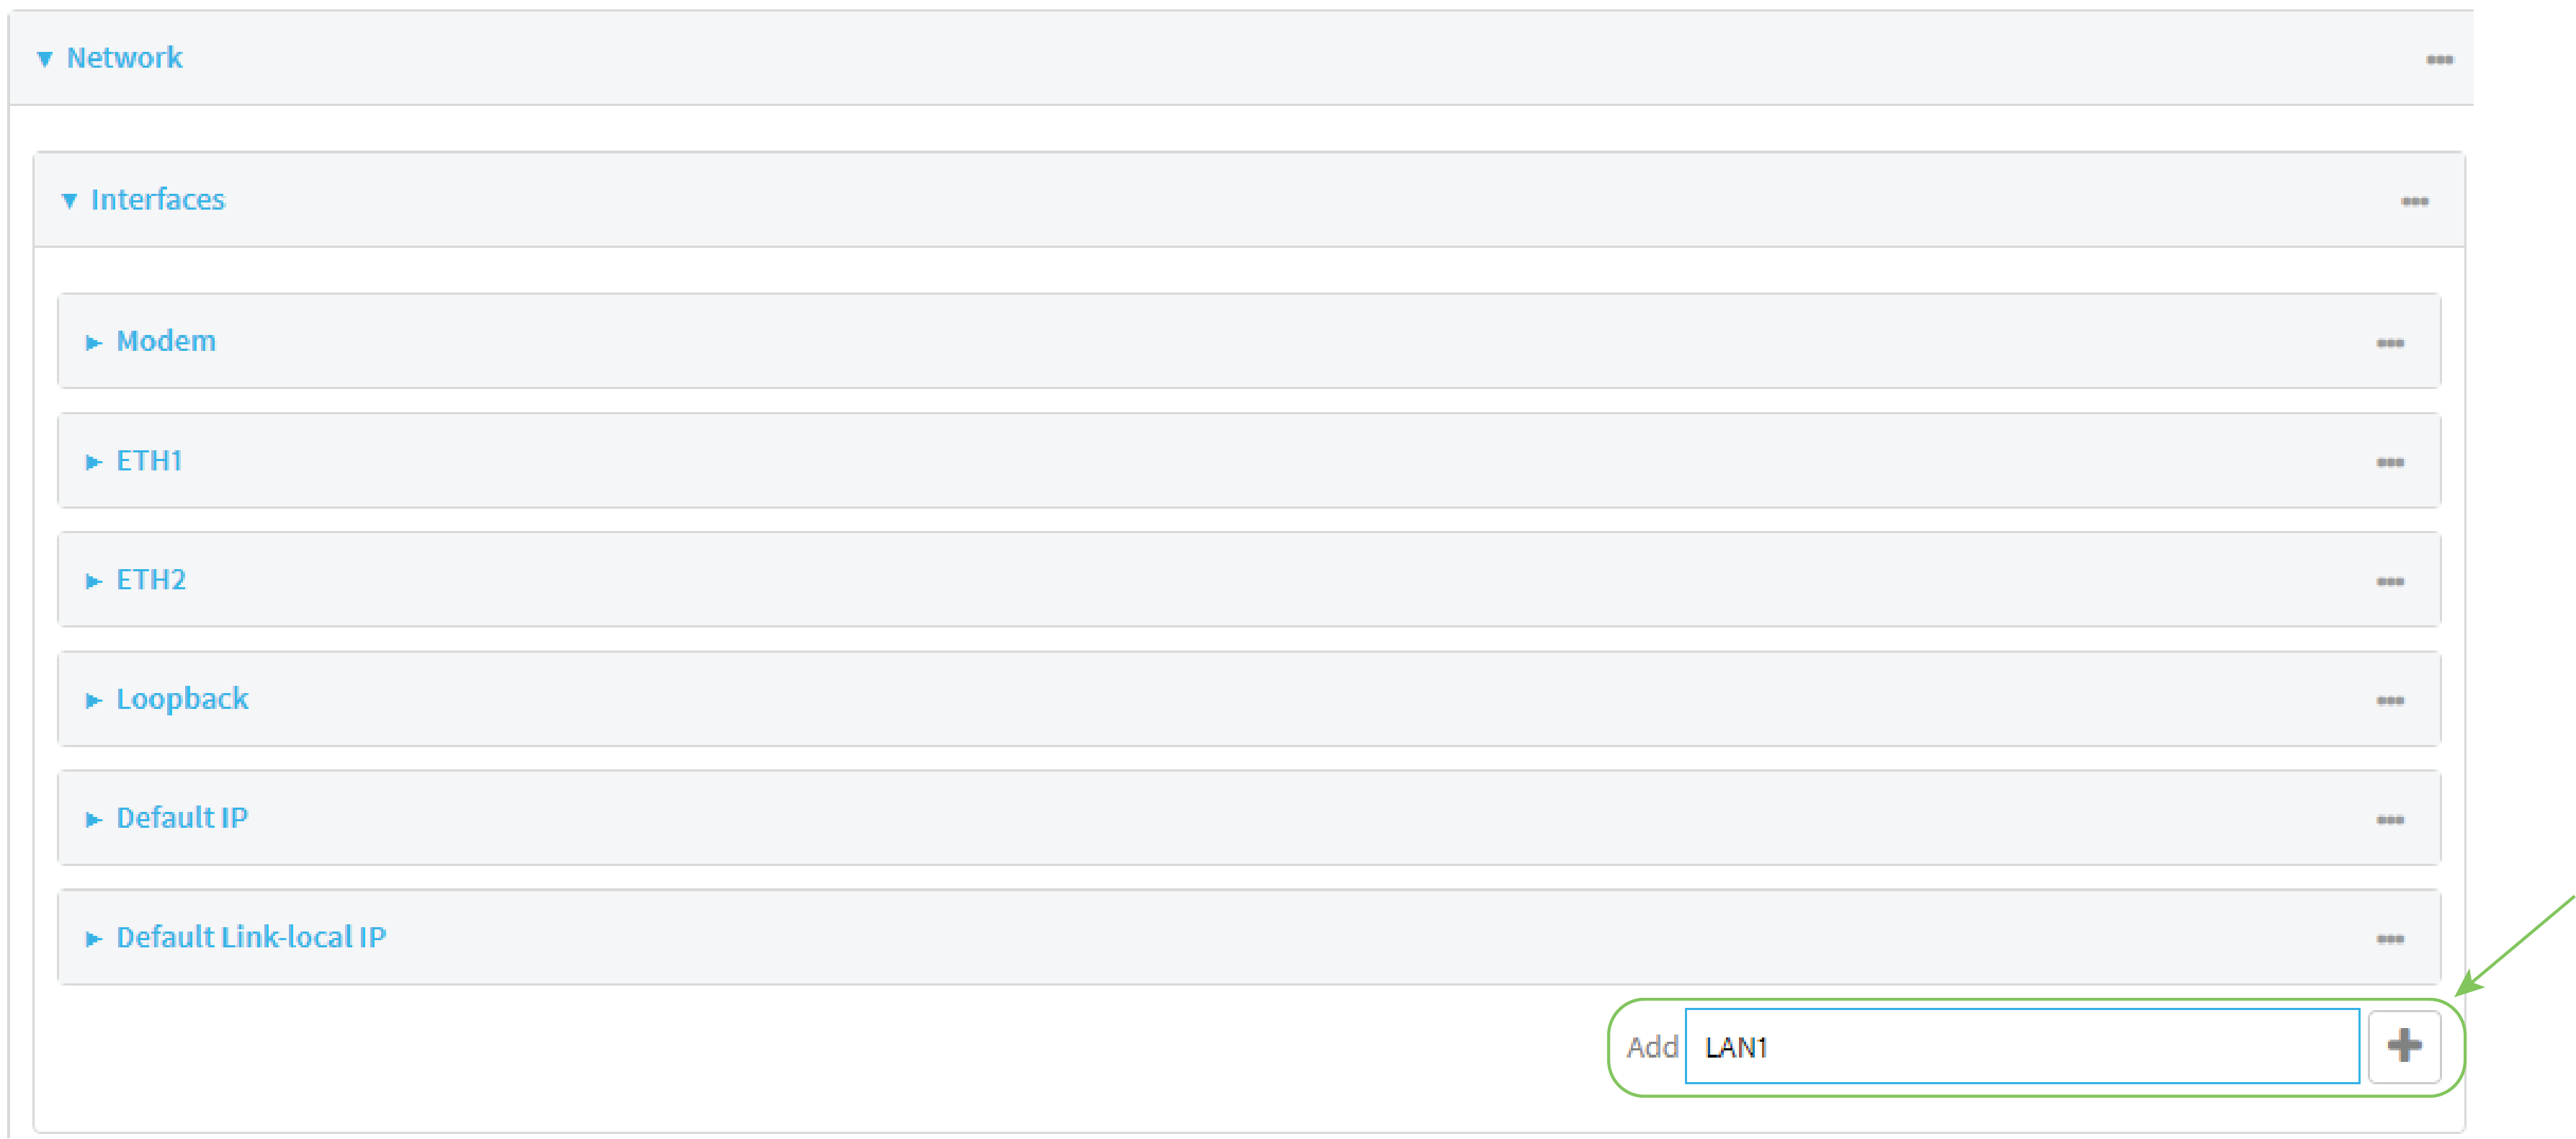Image resolution: width=2576 pixels, height=1139 pixels.
Task: Expand the ETH2 interface
Action: (94, 580)
